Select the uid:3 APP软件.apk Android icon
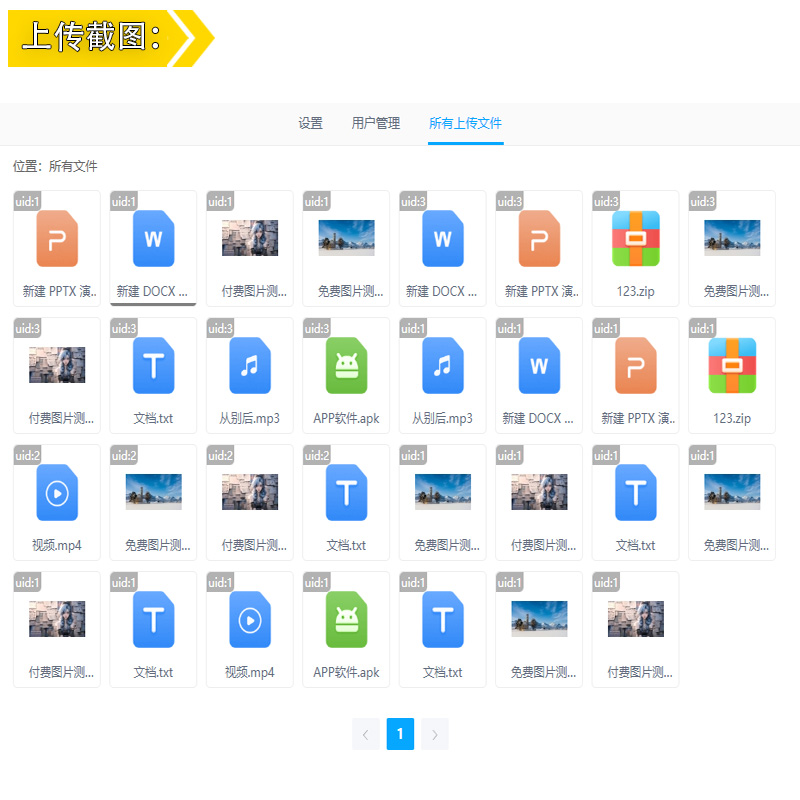This screenshot has height=800, width=800. pos(346,365)
